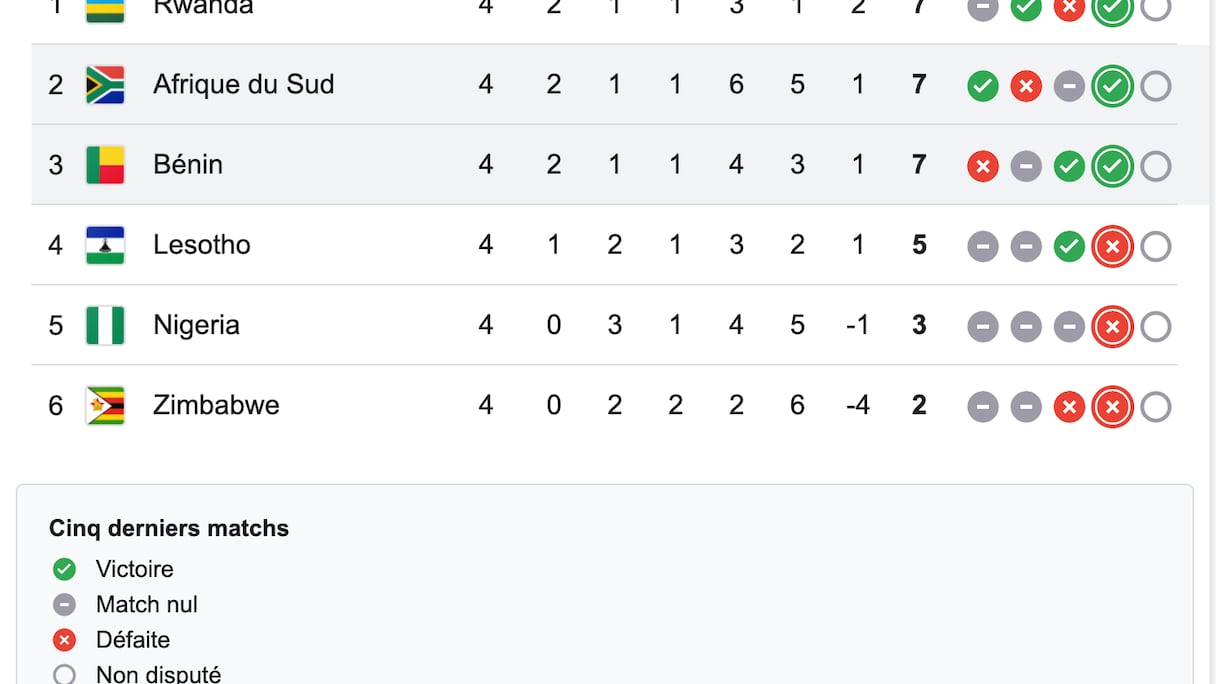The height and width of the screenshot is (684, 1216).
Task: Open the Afrique du Sud team link
Action: [243, 85]
